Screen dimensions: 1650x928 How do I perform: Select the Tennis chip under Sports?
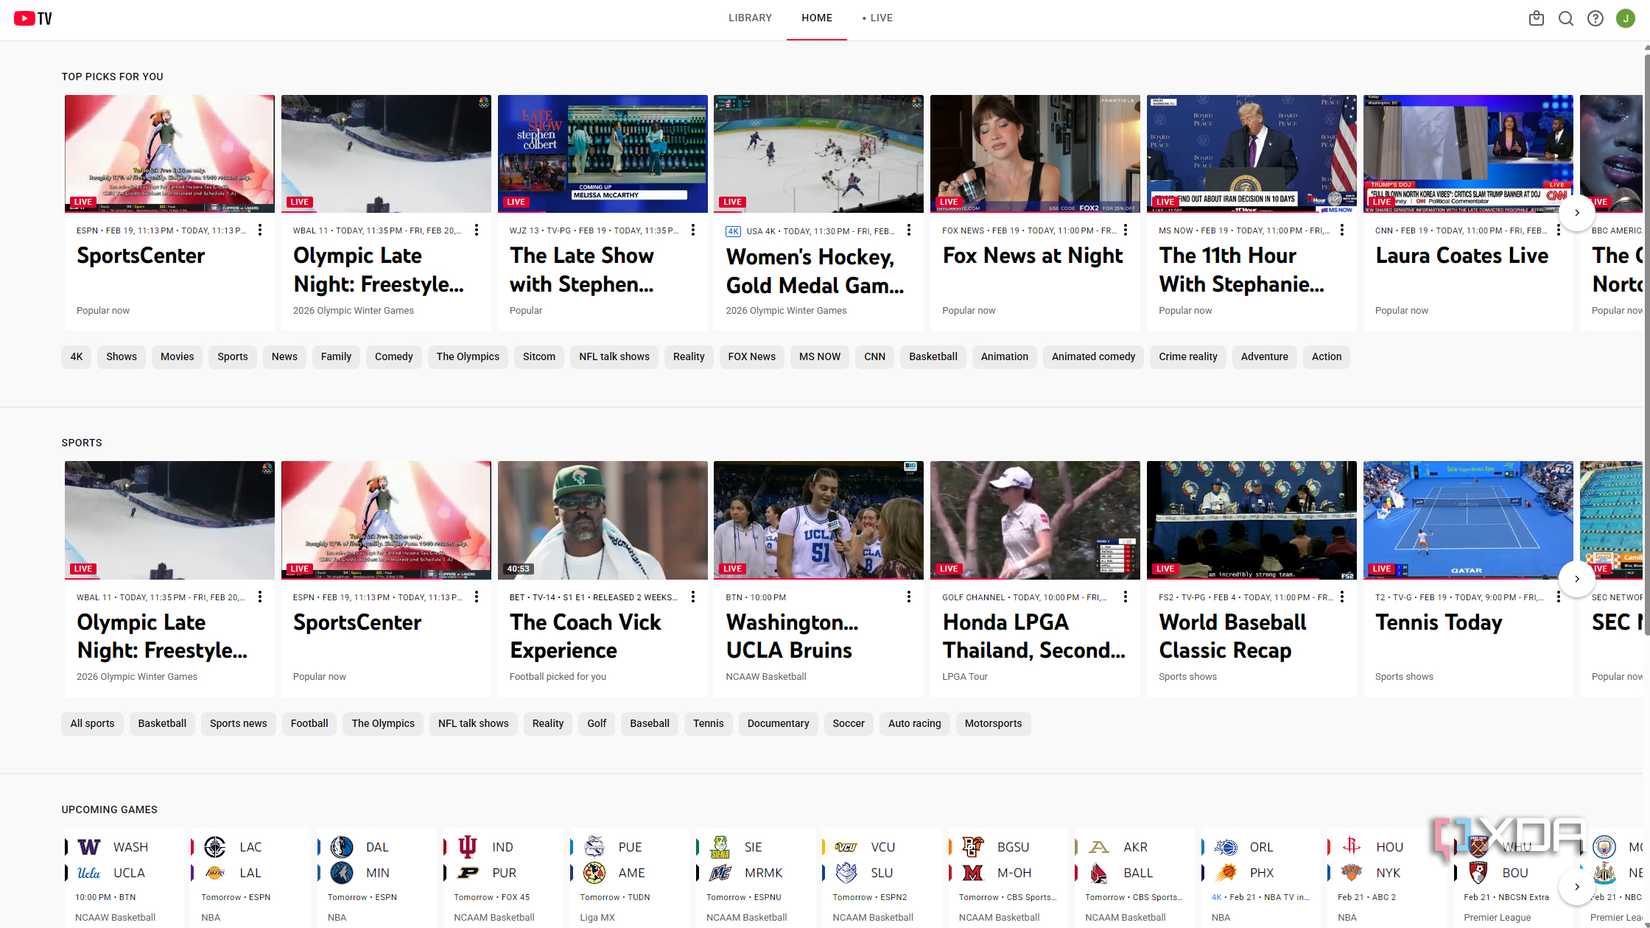click(x=709, y=724)
